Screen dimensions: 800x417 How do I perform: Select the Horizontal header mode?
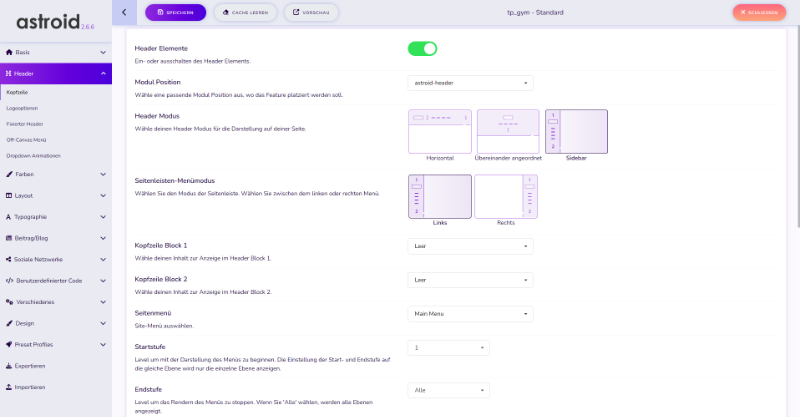click(x=440, y=131)
